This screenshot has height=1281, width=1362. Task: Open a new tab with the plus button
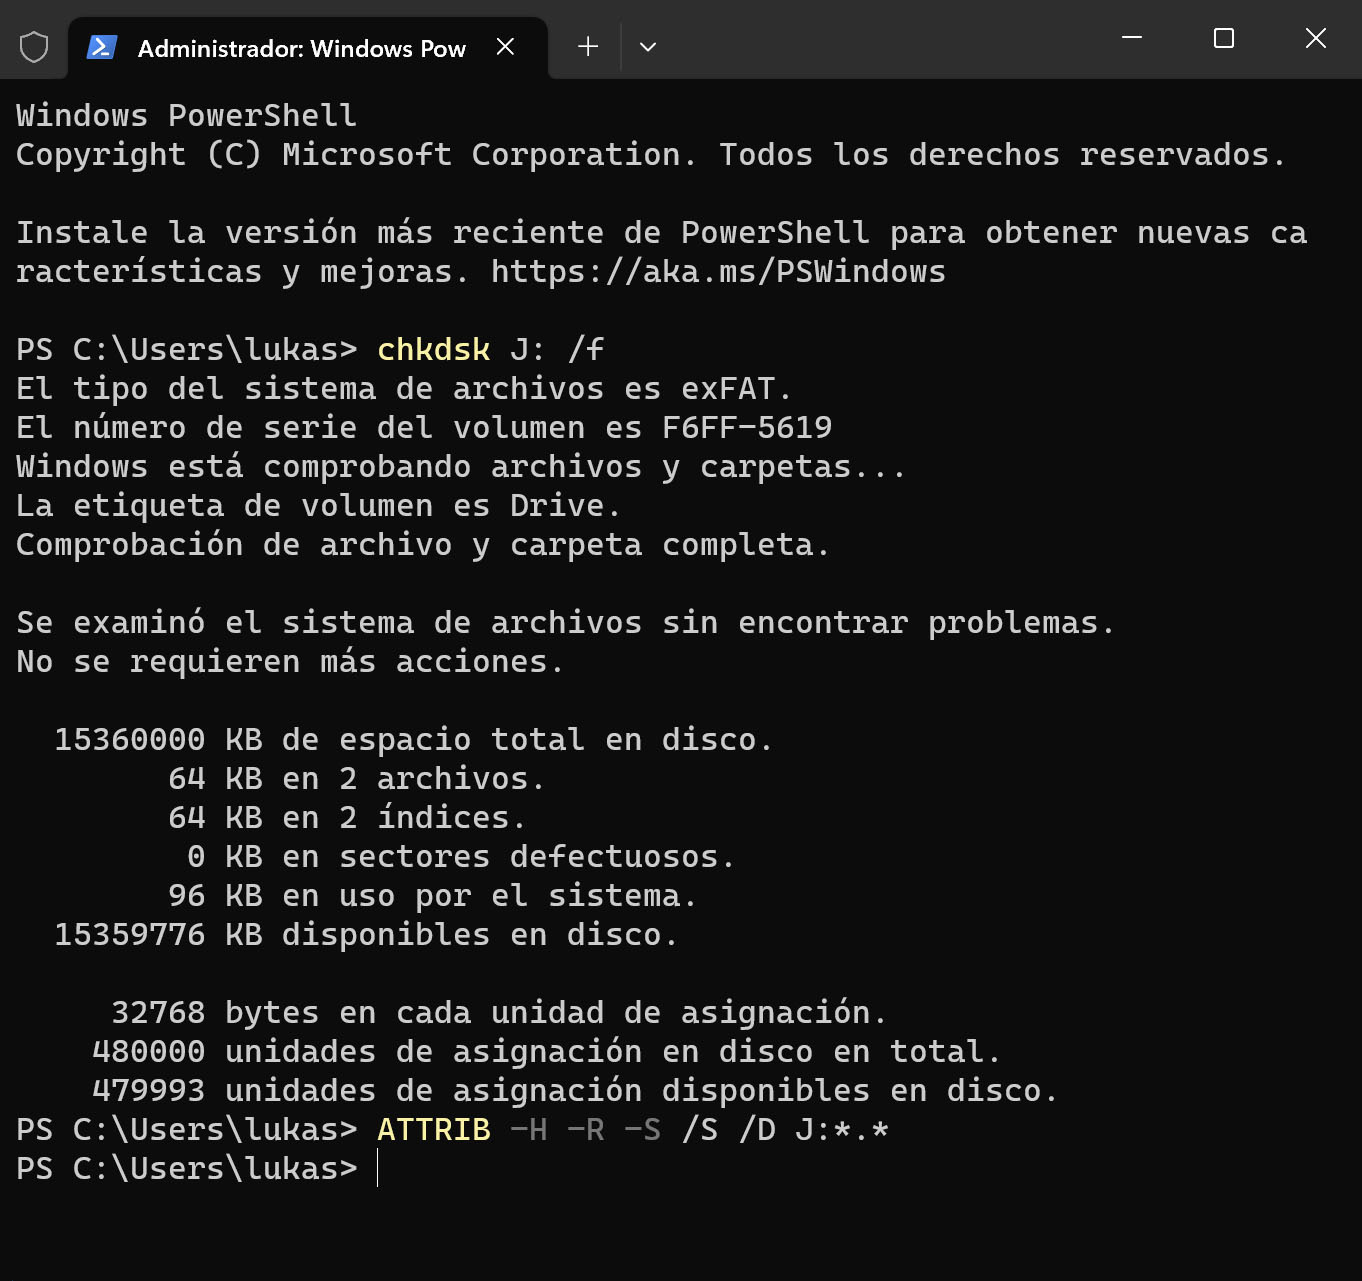point(588,47)
